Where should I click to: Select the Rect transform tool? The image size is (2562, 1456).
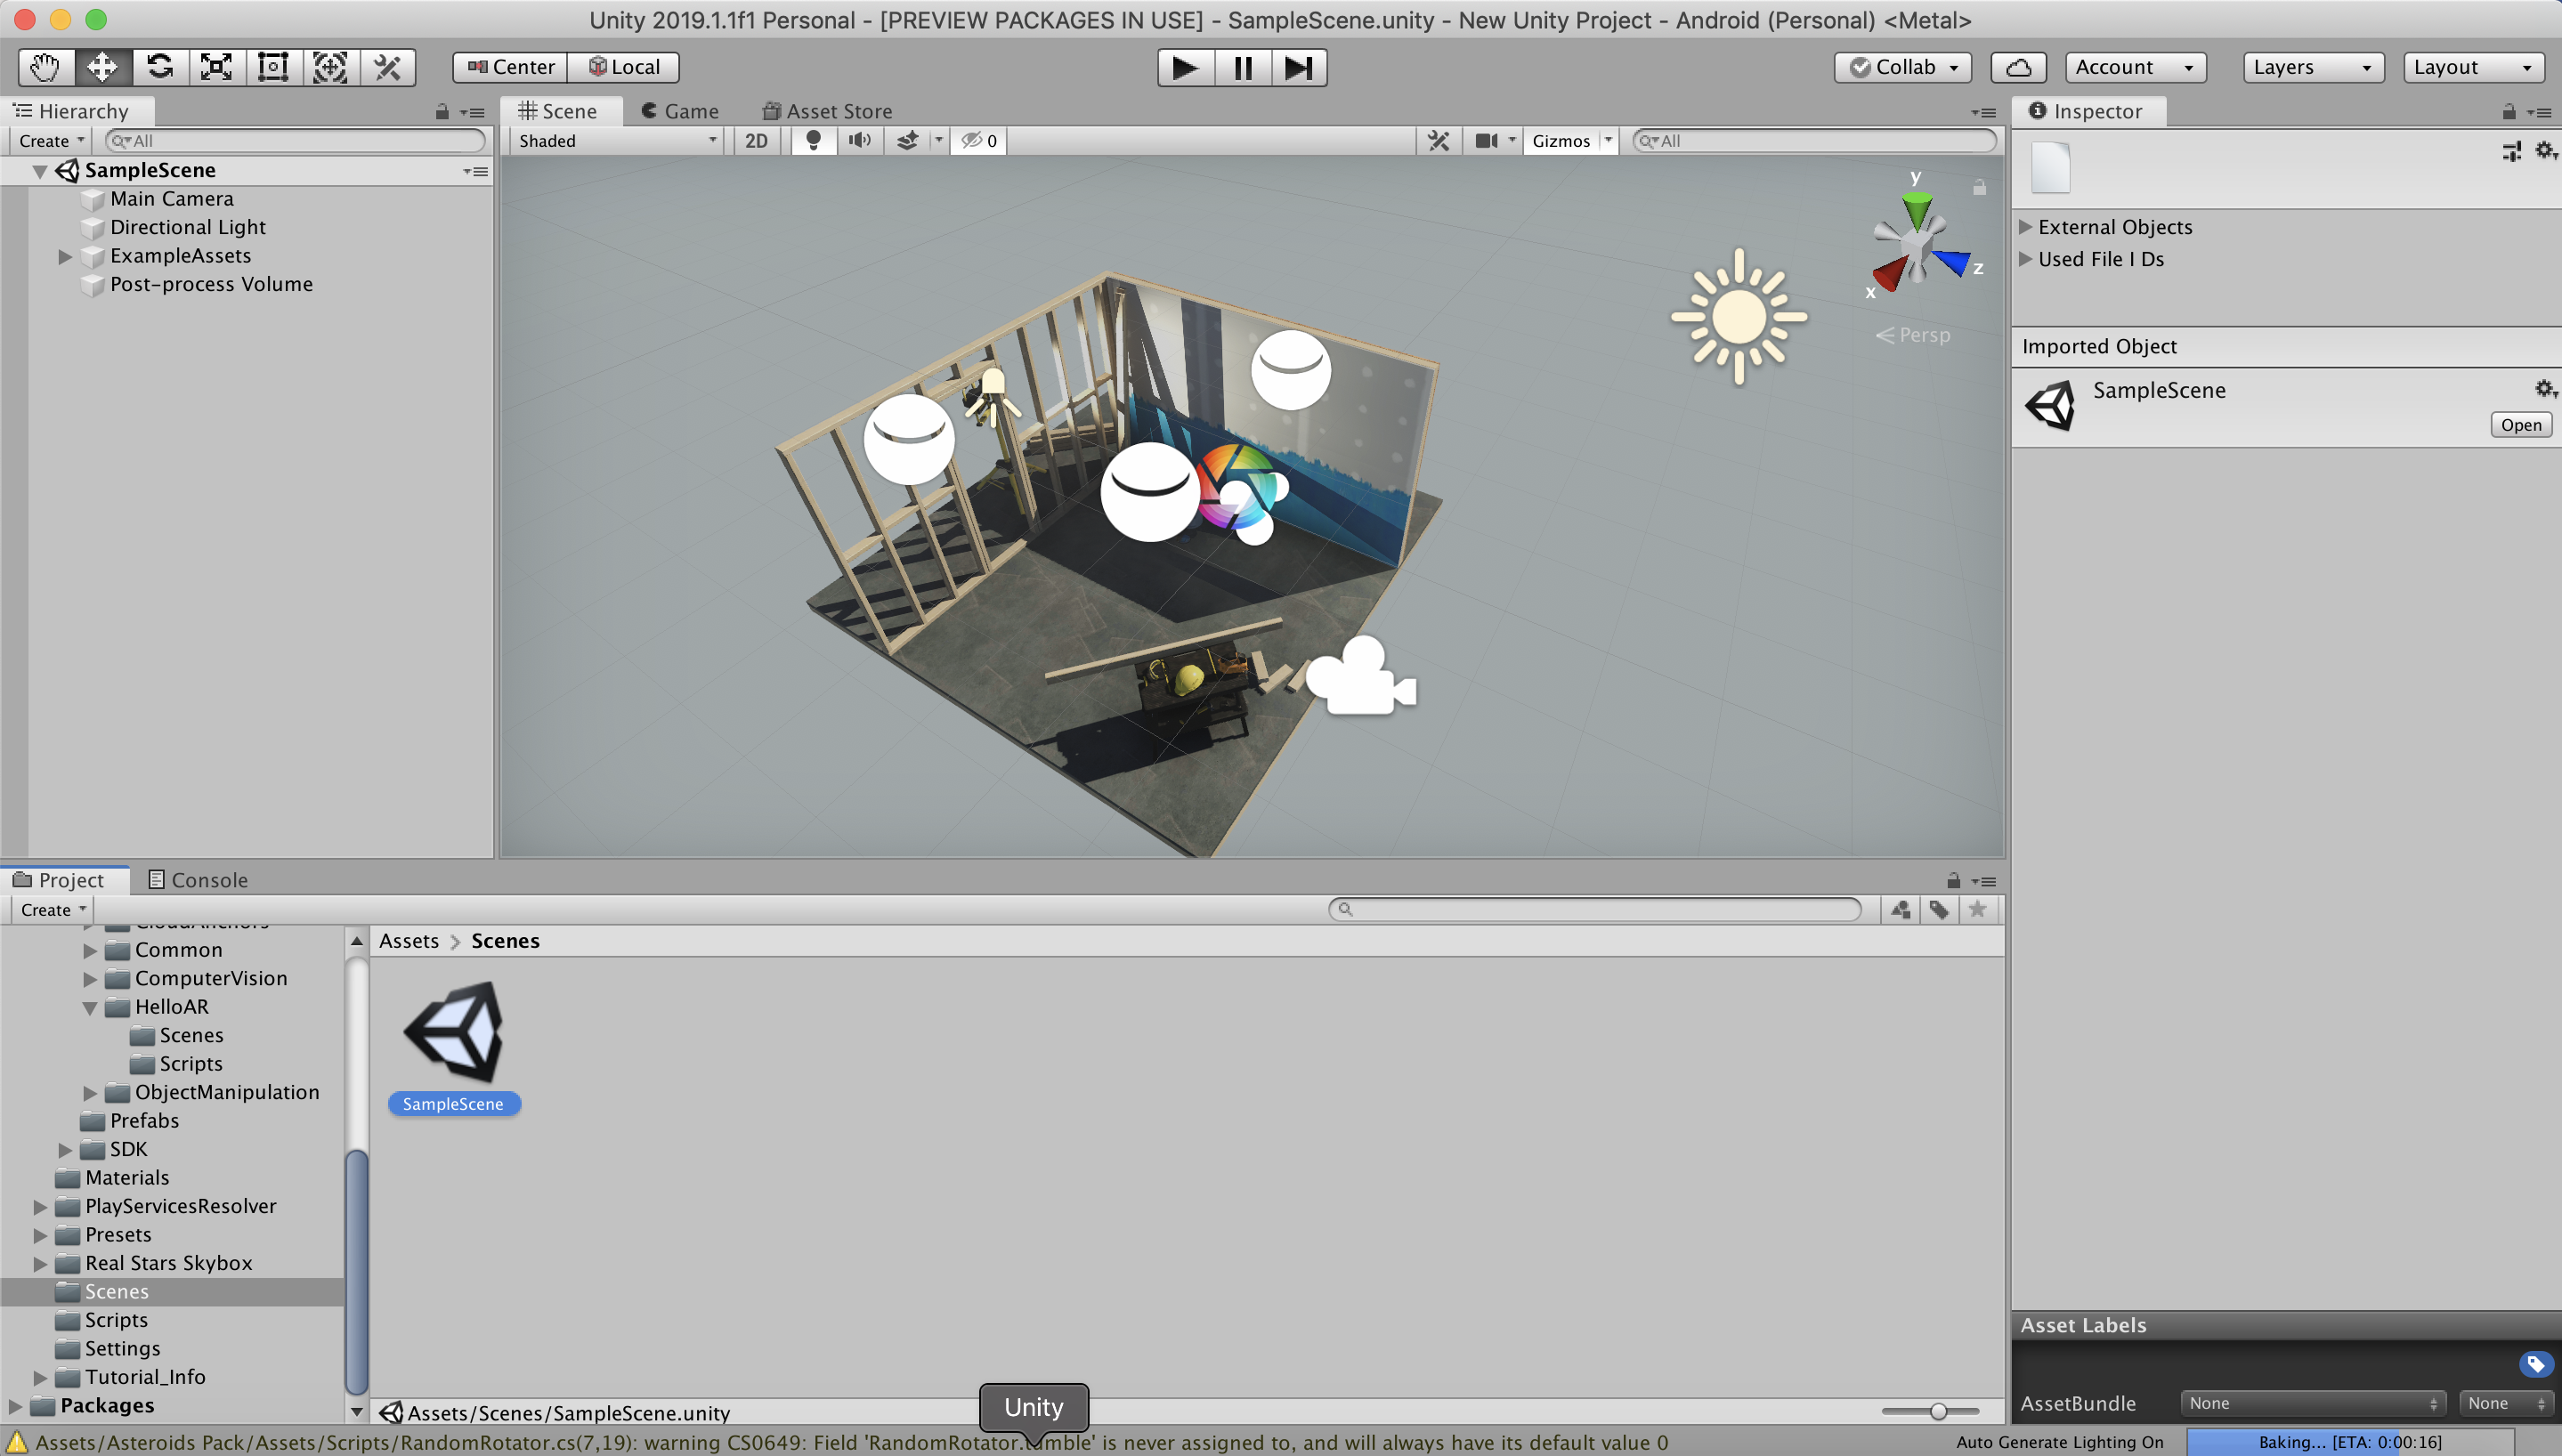tap(273, 67)
